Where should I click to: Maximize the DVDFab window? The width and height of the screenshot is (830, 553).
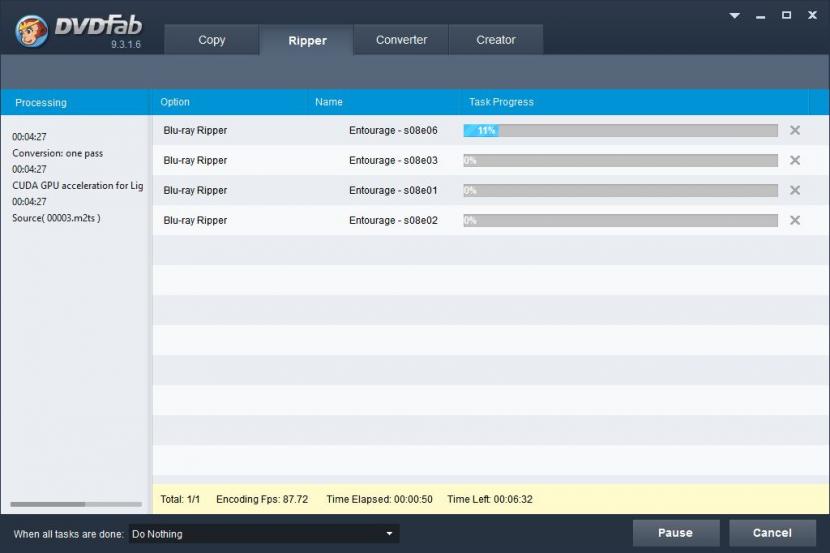[786, 15]
